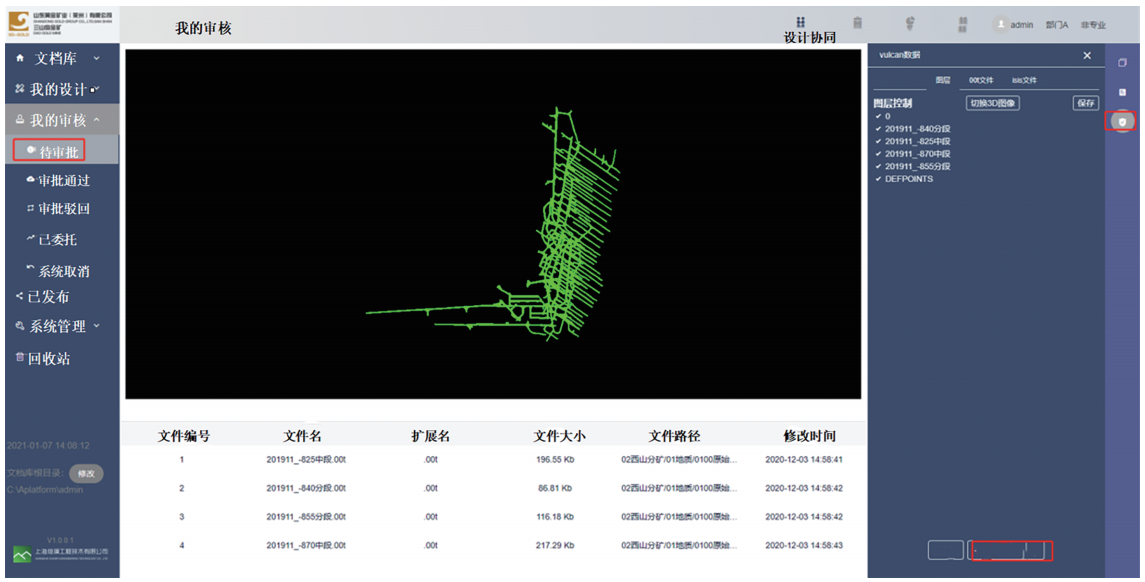Select file row 201911_-825中段.00t
The width and height of the screenshot is (1145, 582).
coord(306,460)
